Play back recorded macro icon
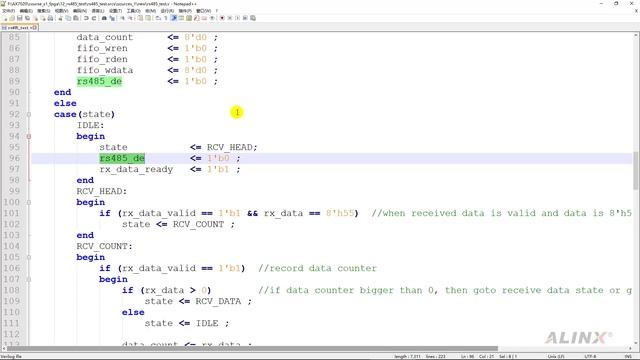Viewport: 640px width, 360px height. pos(237,18)
